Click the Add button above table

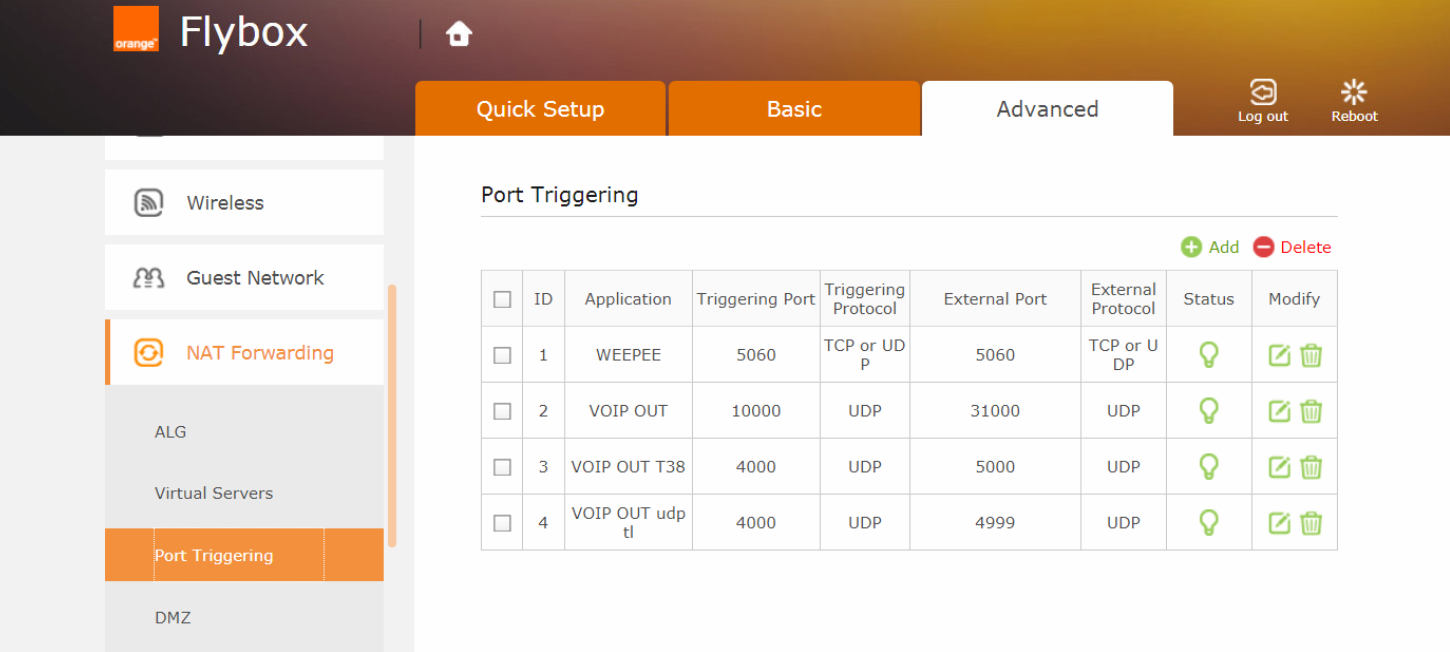tap(1210, 247)
